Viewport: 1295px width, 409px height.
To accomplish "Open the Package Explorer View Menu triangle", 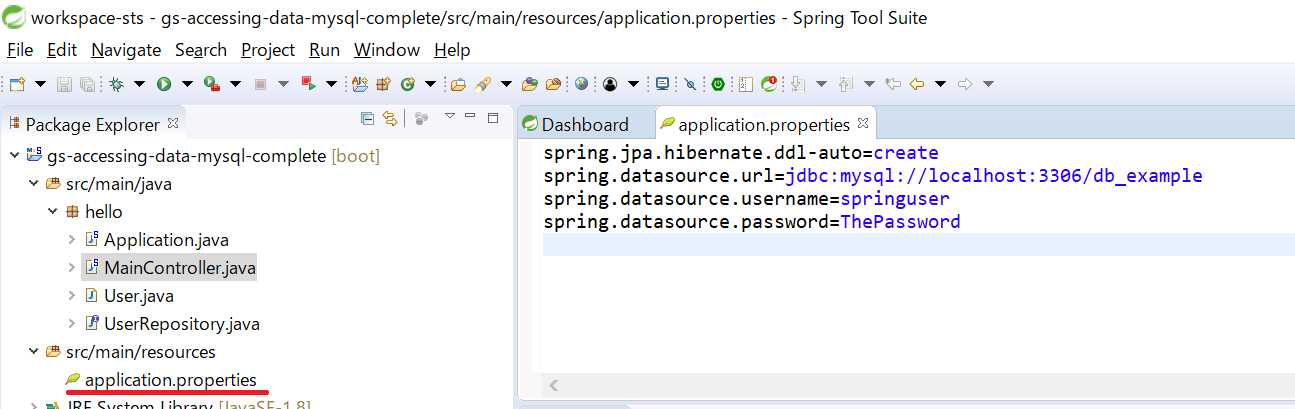I will [x=450, y=117].
